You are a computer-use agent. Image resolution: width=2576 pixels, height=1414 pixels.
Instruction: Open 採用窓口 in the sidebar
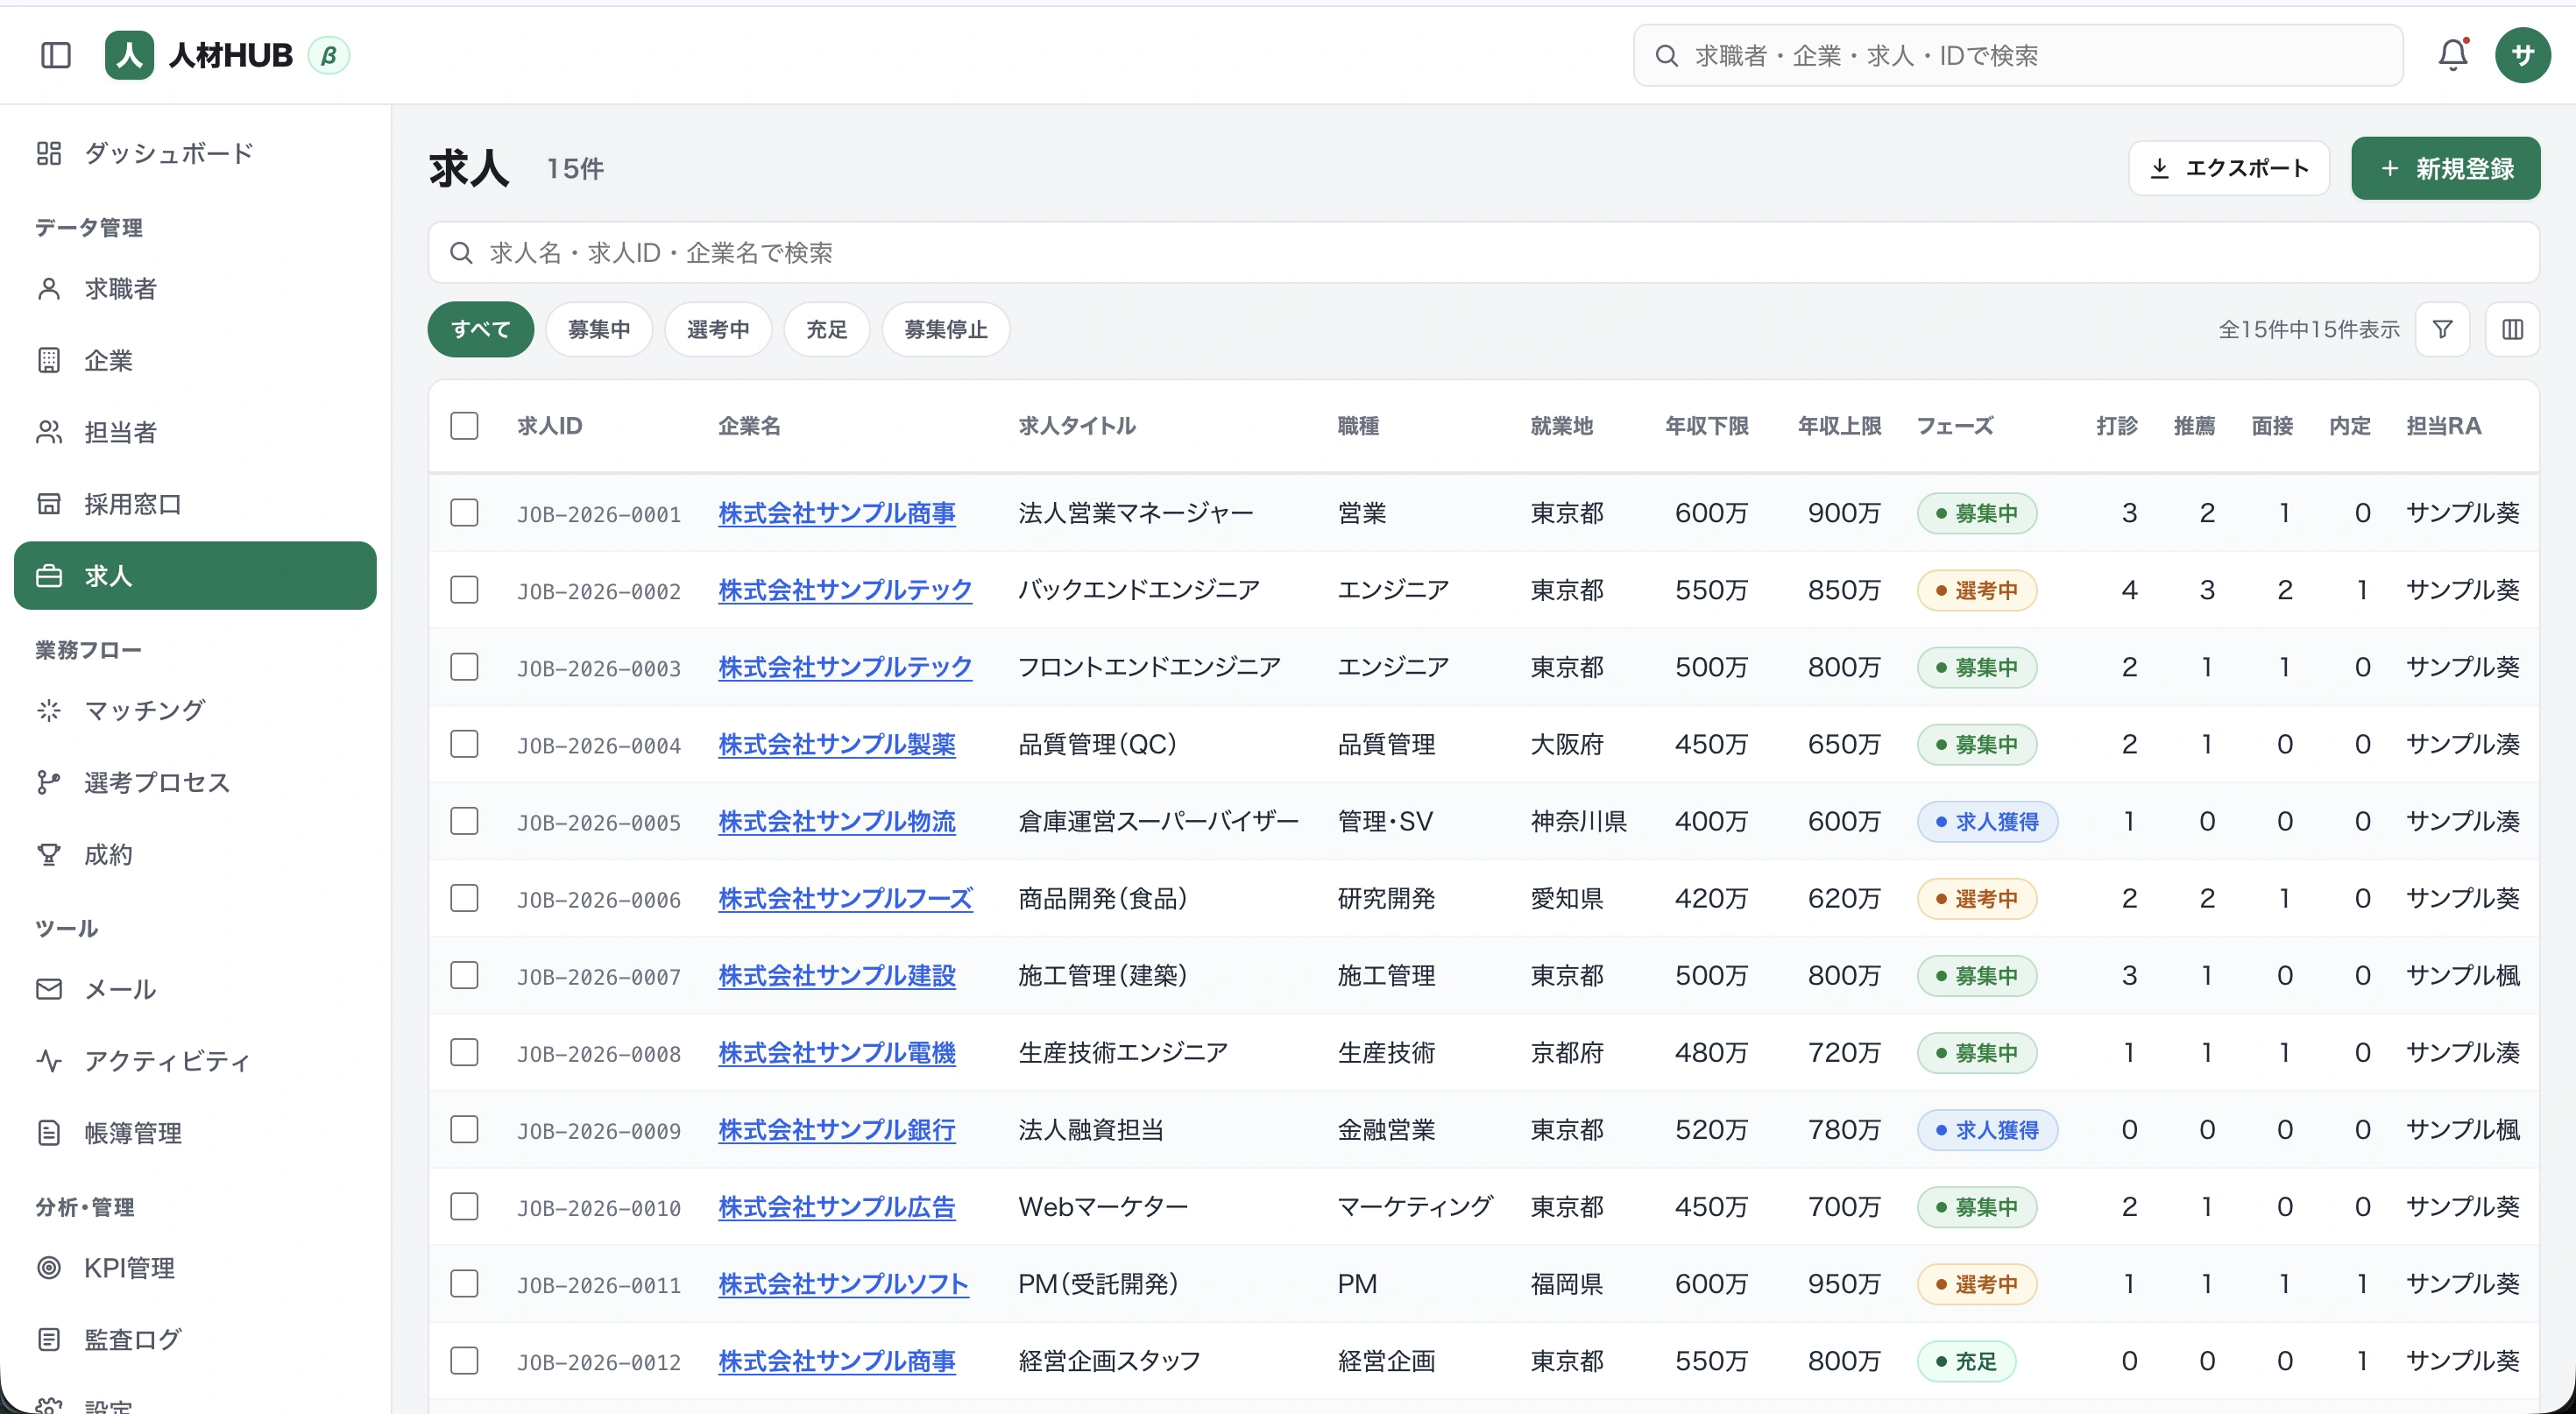click(195, 504)
